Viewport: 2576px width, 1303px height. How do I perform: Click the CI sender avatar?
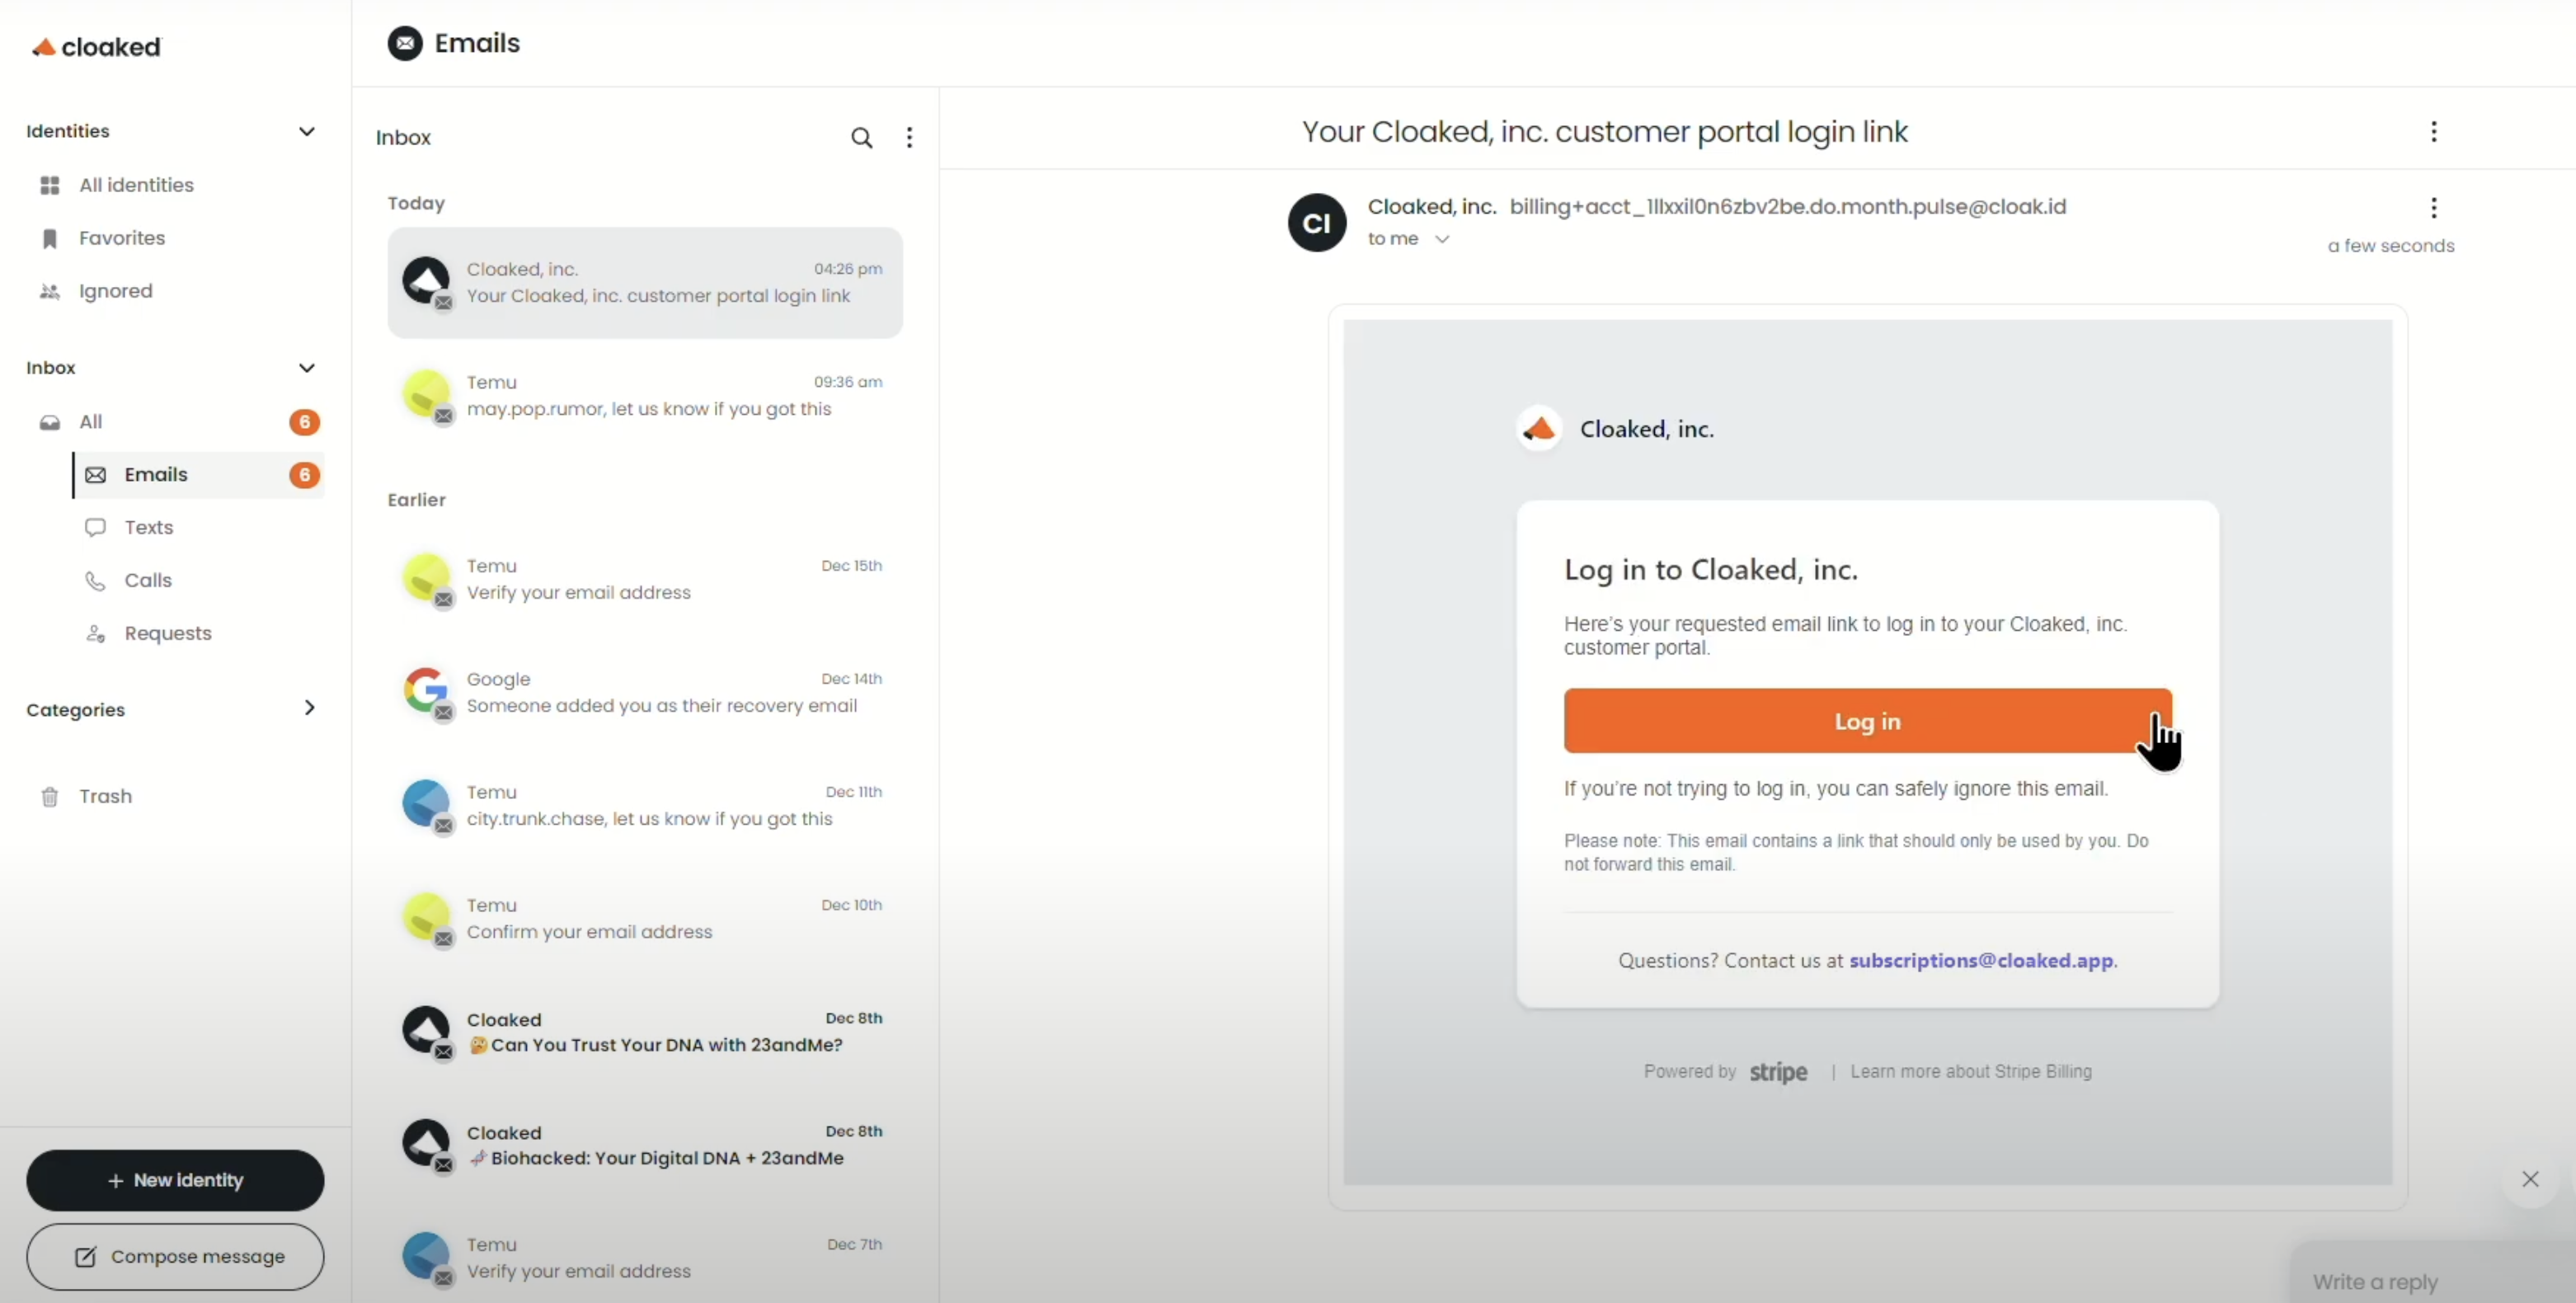pyautogui.click(x=1316, y=223)
